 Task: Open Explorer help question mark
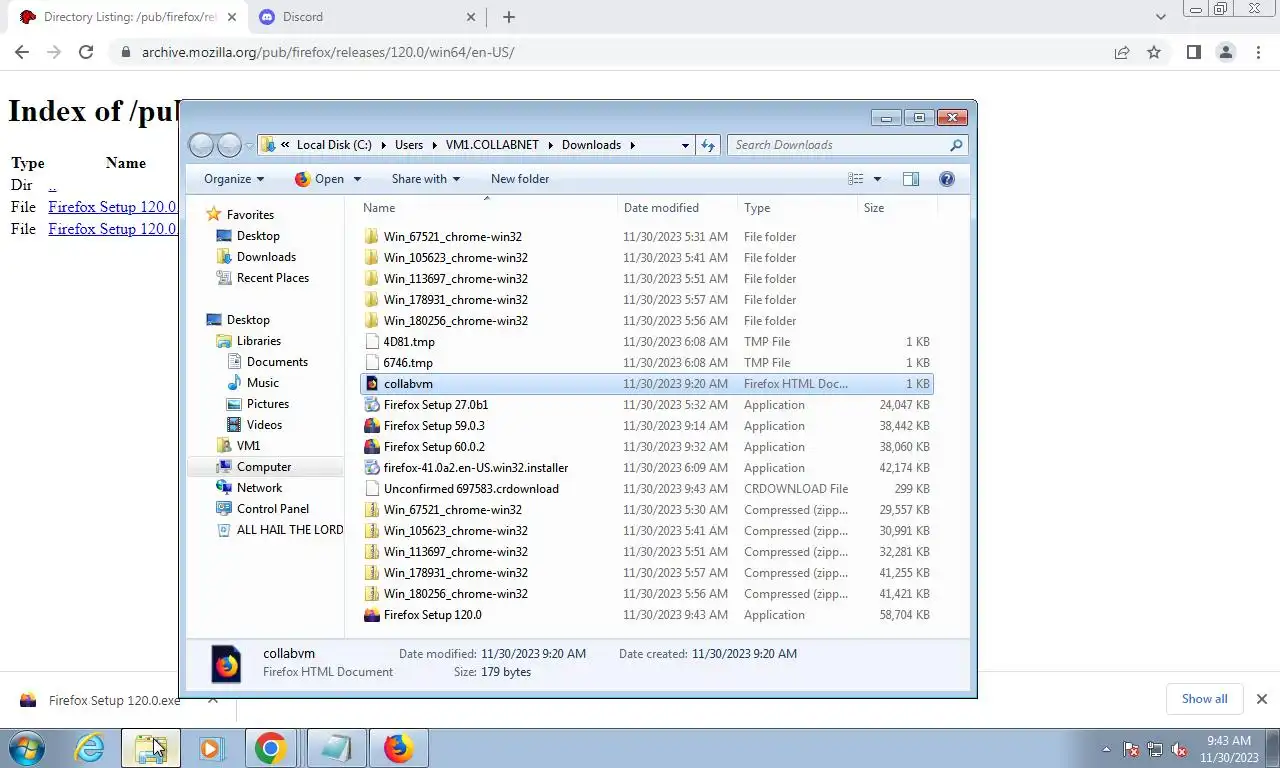pos(947,179)
